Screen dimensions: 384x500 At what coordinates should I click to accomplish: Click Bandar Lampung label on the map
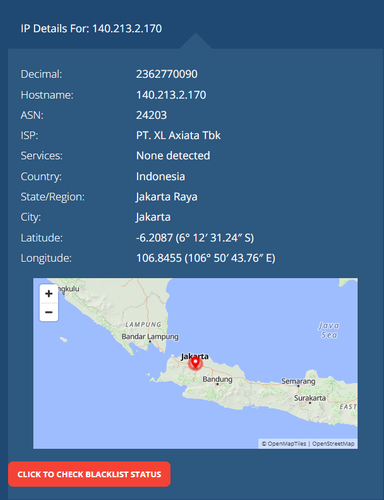[x=150, y=337]
